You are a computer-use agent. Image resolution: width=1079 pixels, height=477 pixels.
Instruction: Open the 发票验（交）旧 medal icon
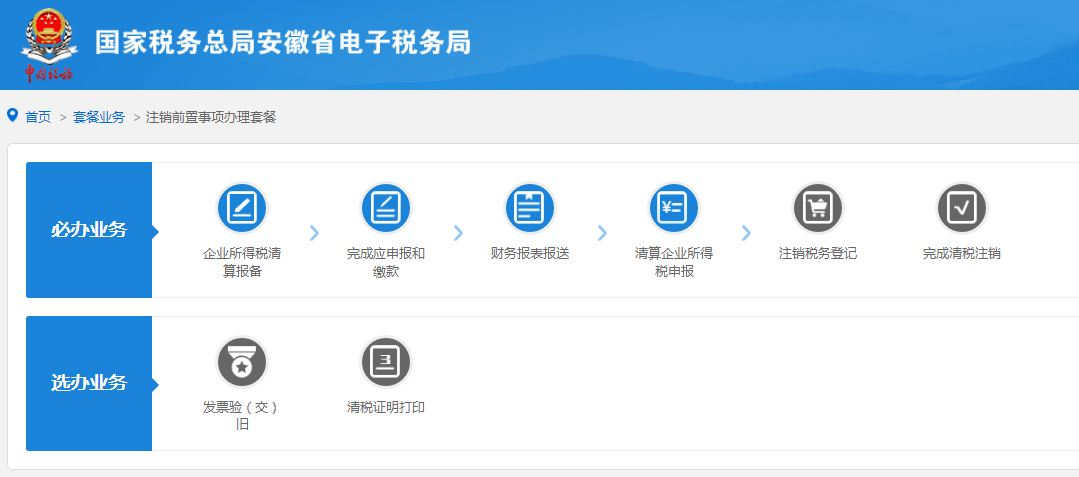point(242,362)
